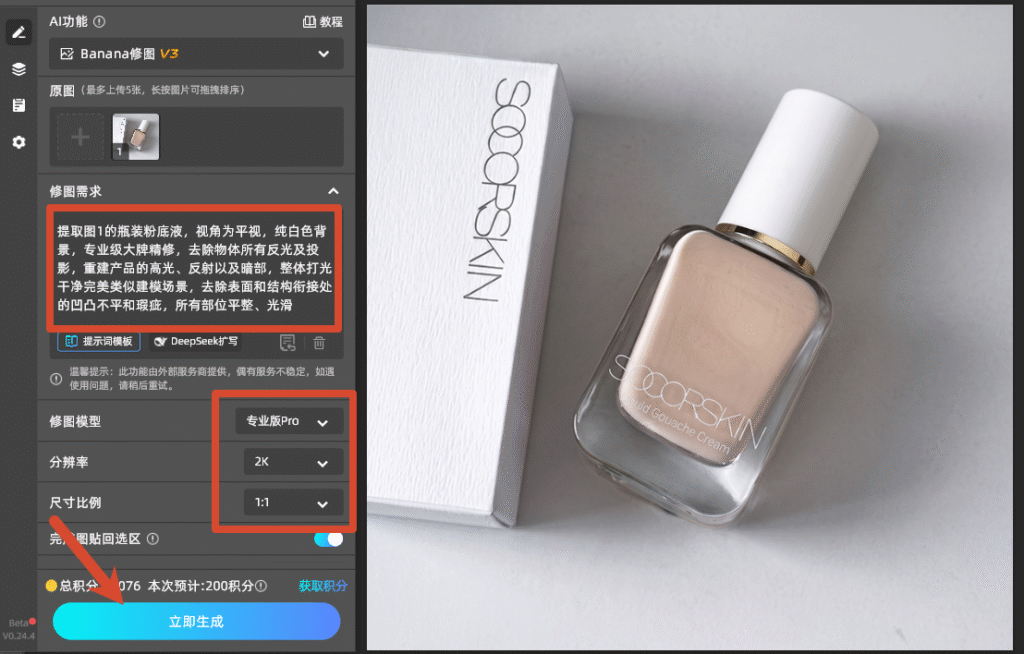Click the yellow points coin icon
Viewport: 1024px width, 654px height.
pos(51,585)
